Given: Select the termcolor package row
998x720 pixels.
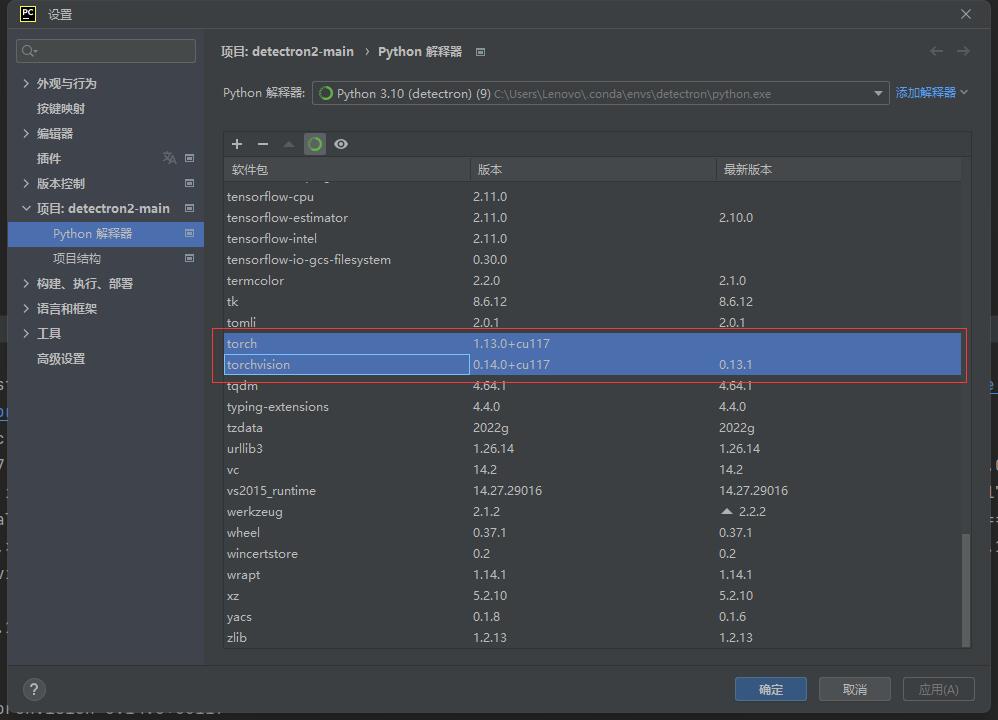Looking at the screenshot, I should 593,281.
